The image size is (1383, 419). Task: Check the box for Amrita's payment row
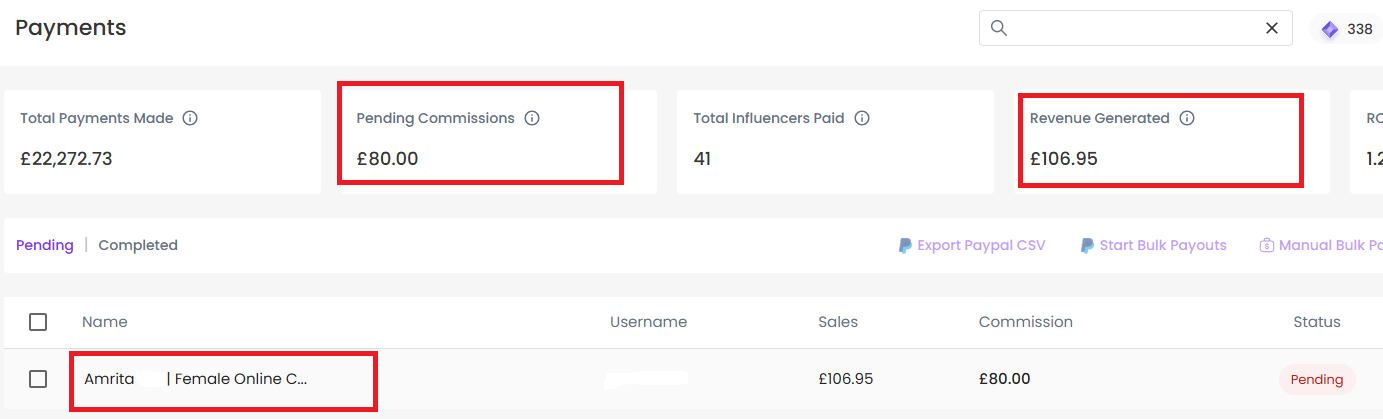38,379
